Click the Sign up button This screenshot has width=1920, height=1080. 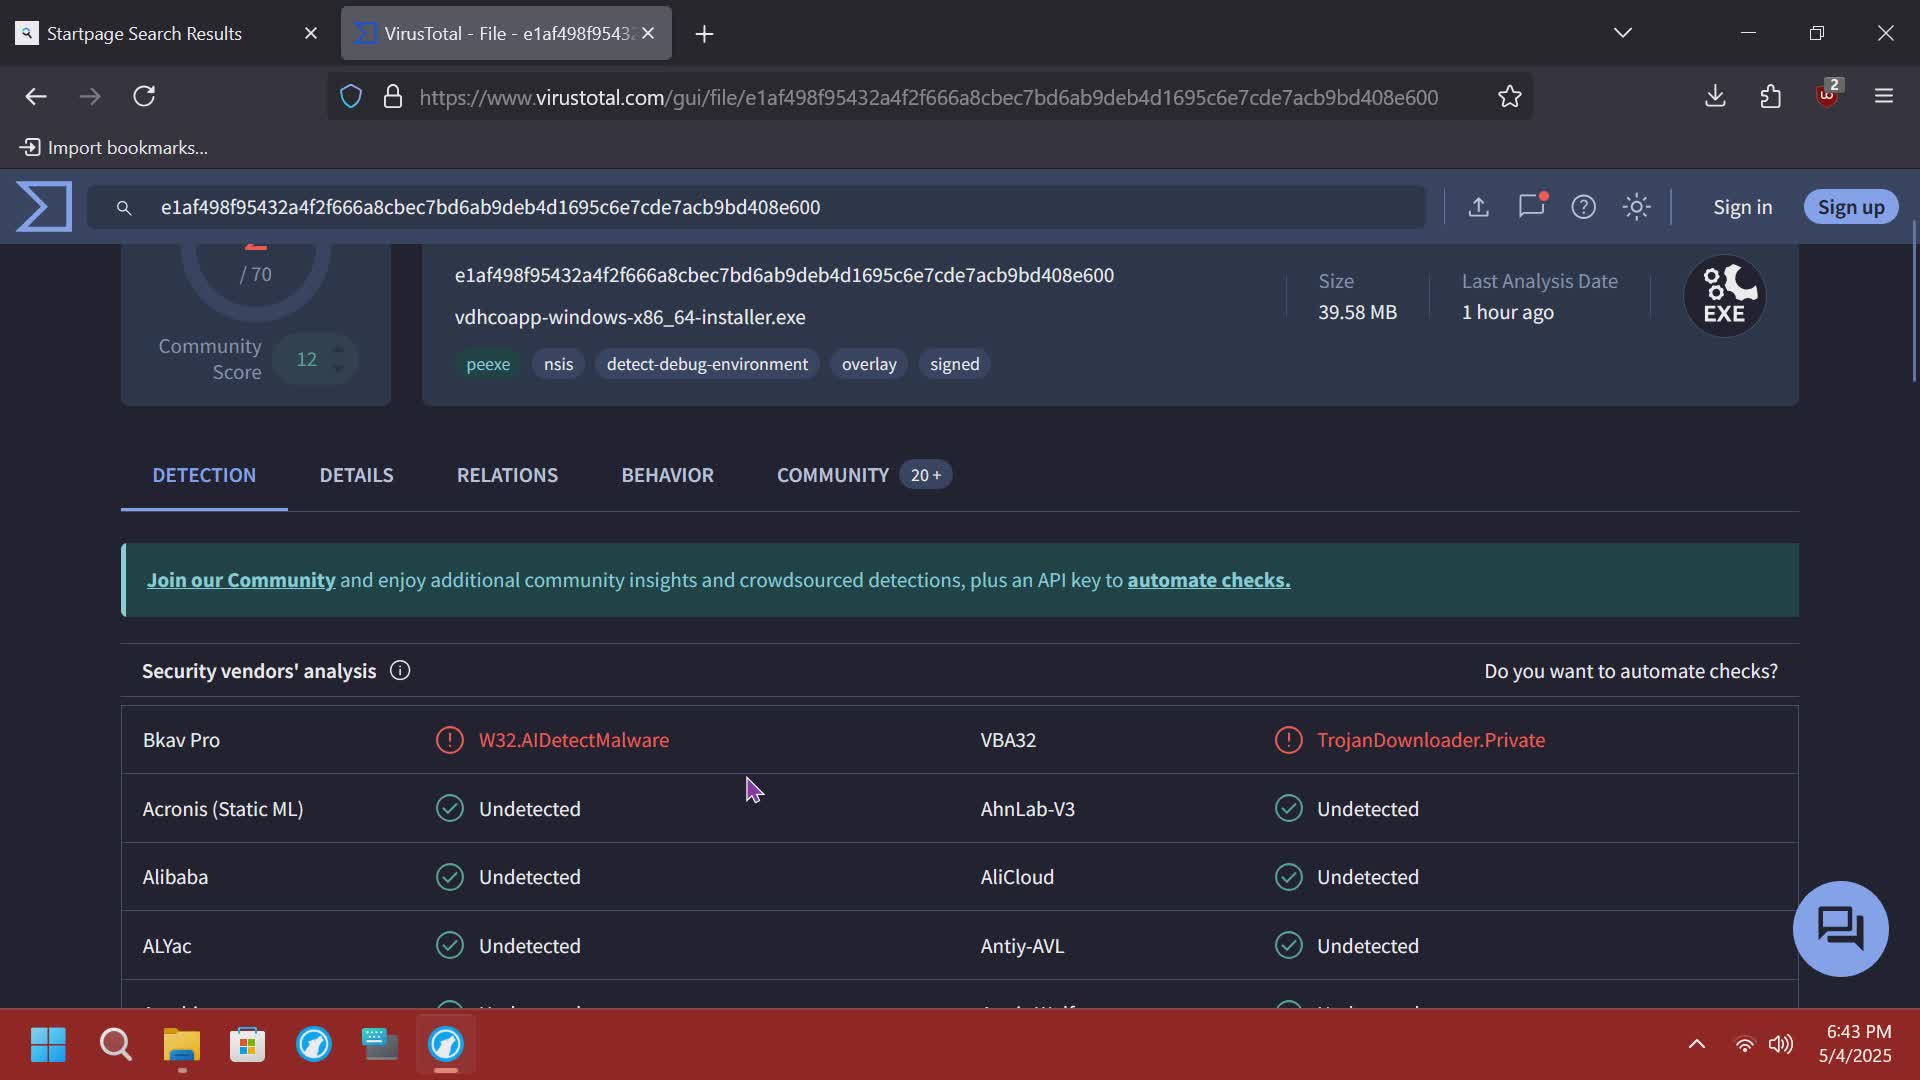1851,207
